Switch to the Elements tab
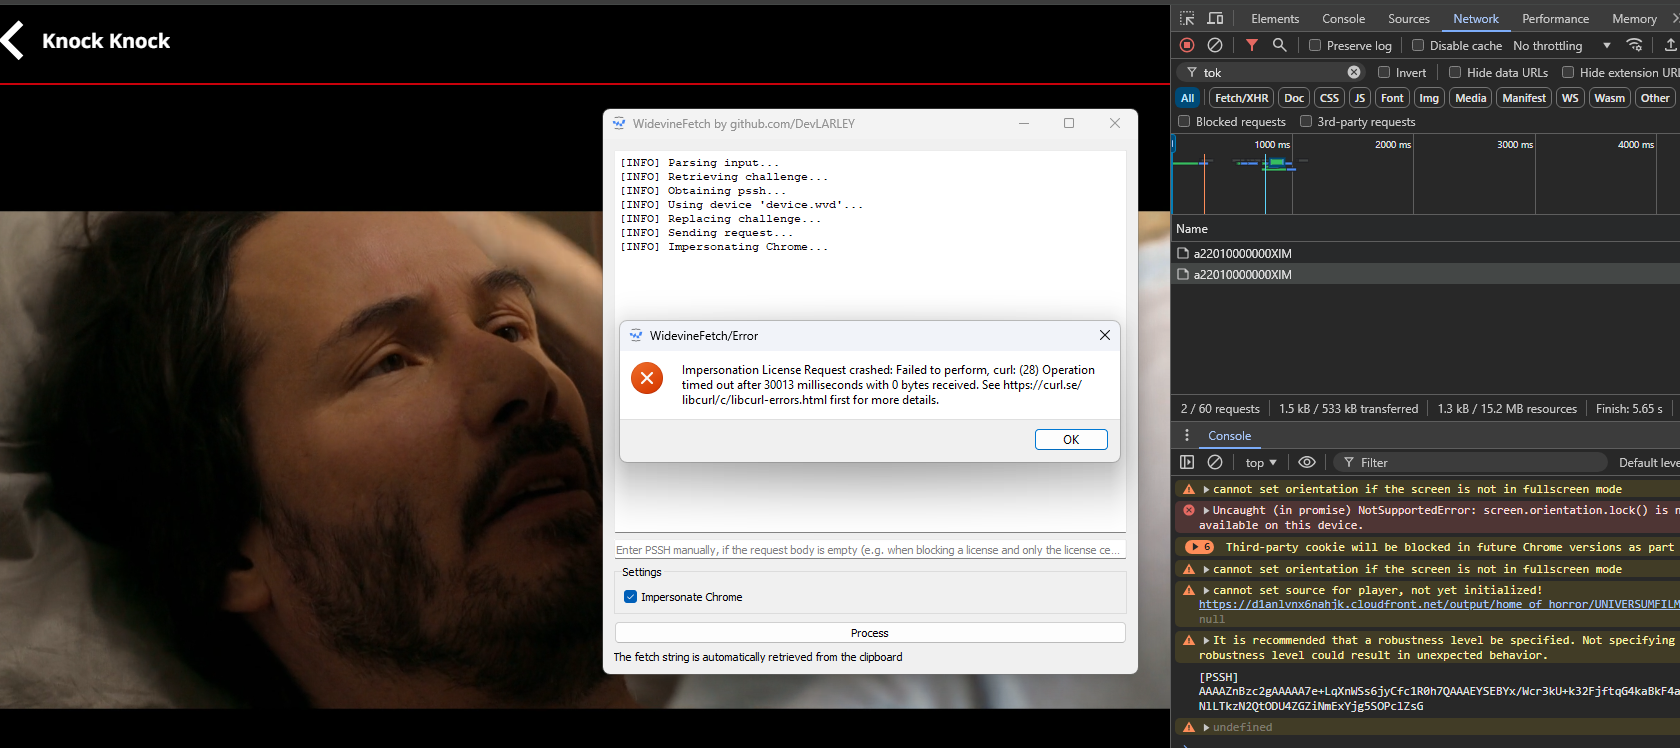The width and height of the screenshot is (1680, 748). [1275, 19]
